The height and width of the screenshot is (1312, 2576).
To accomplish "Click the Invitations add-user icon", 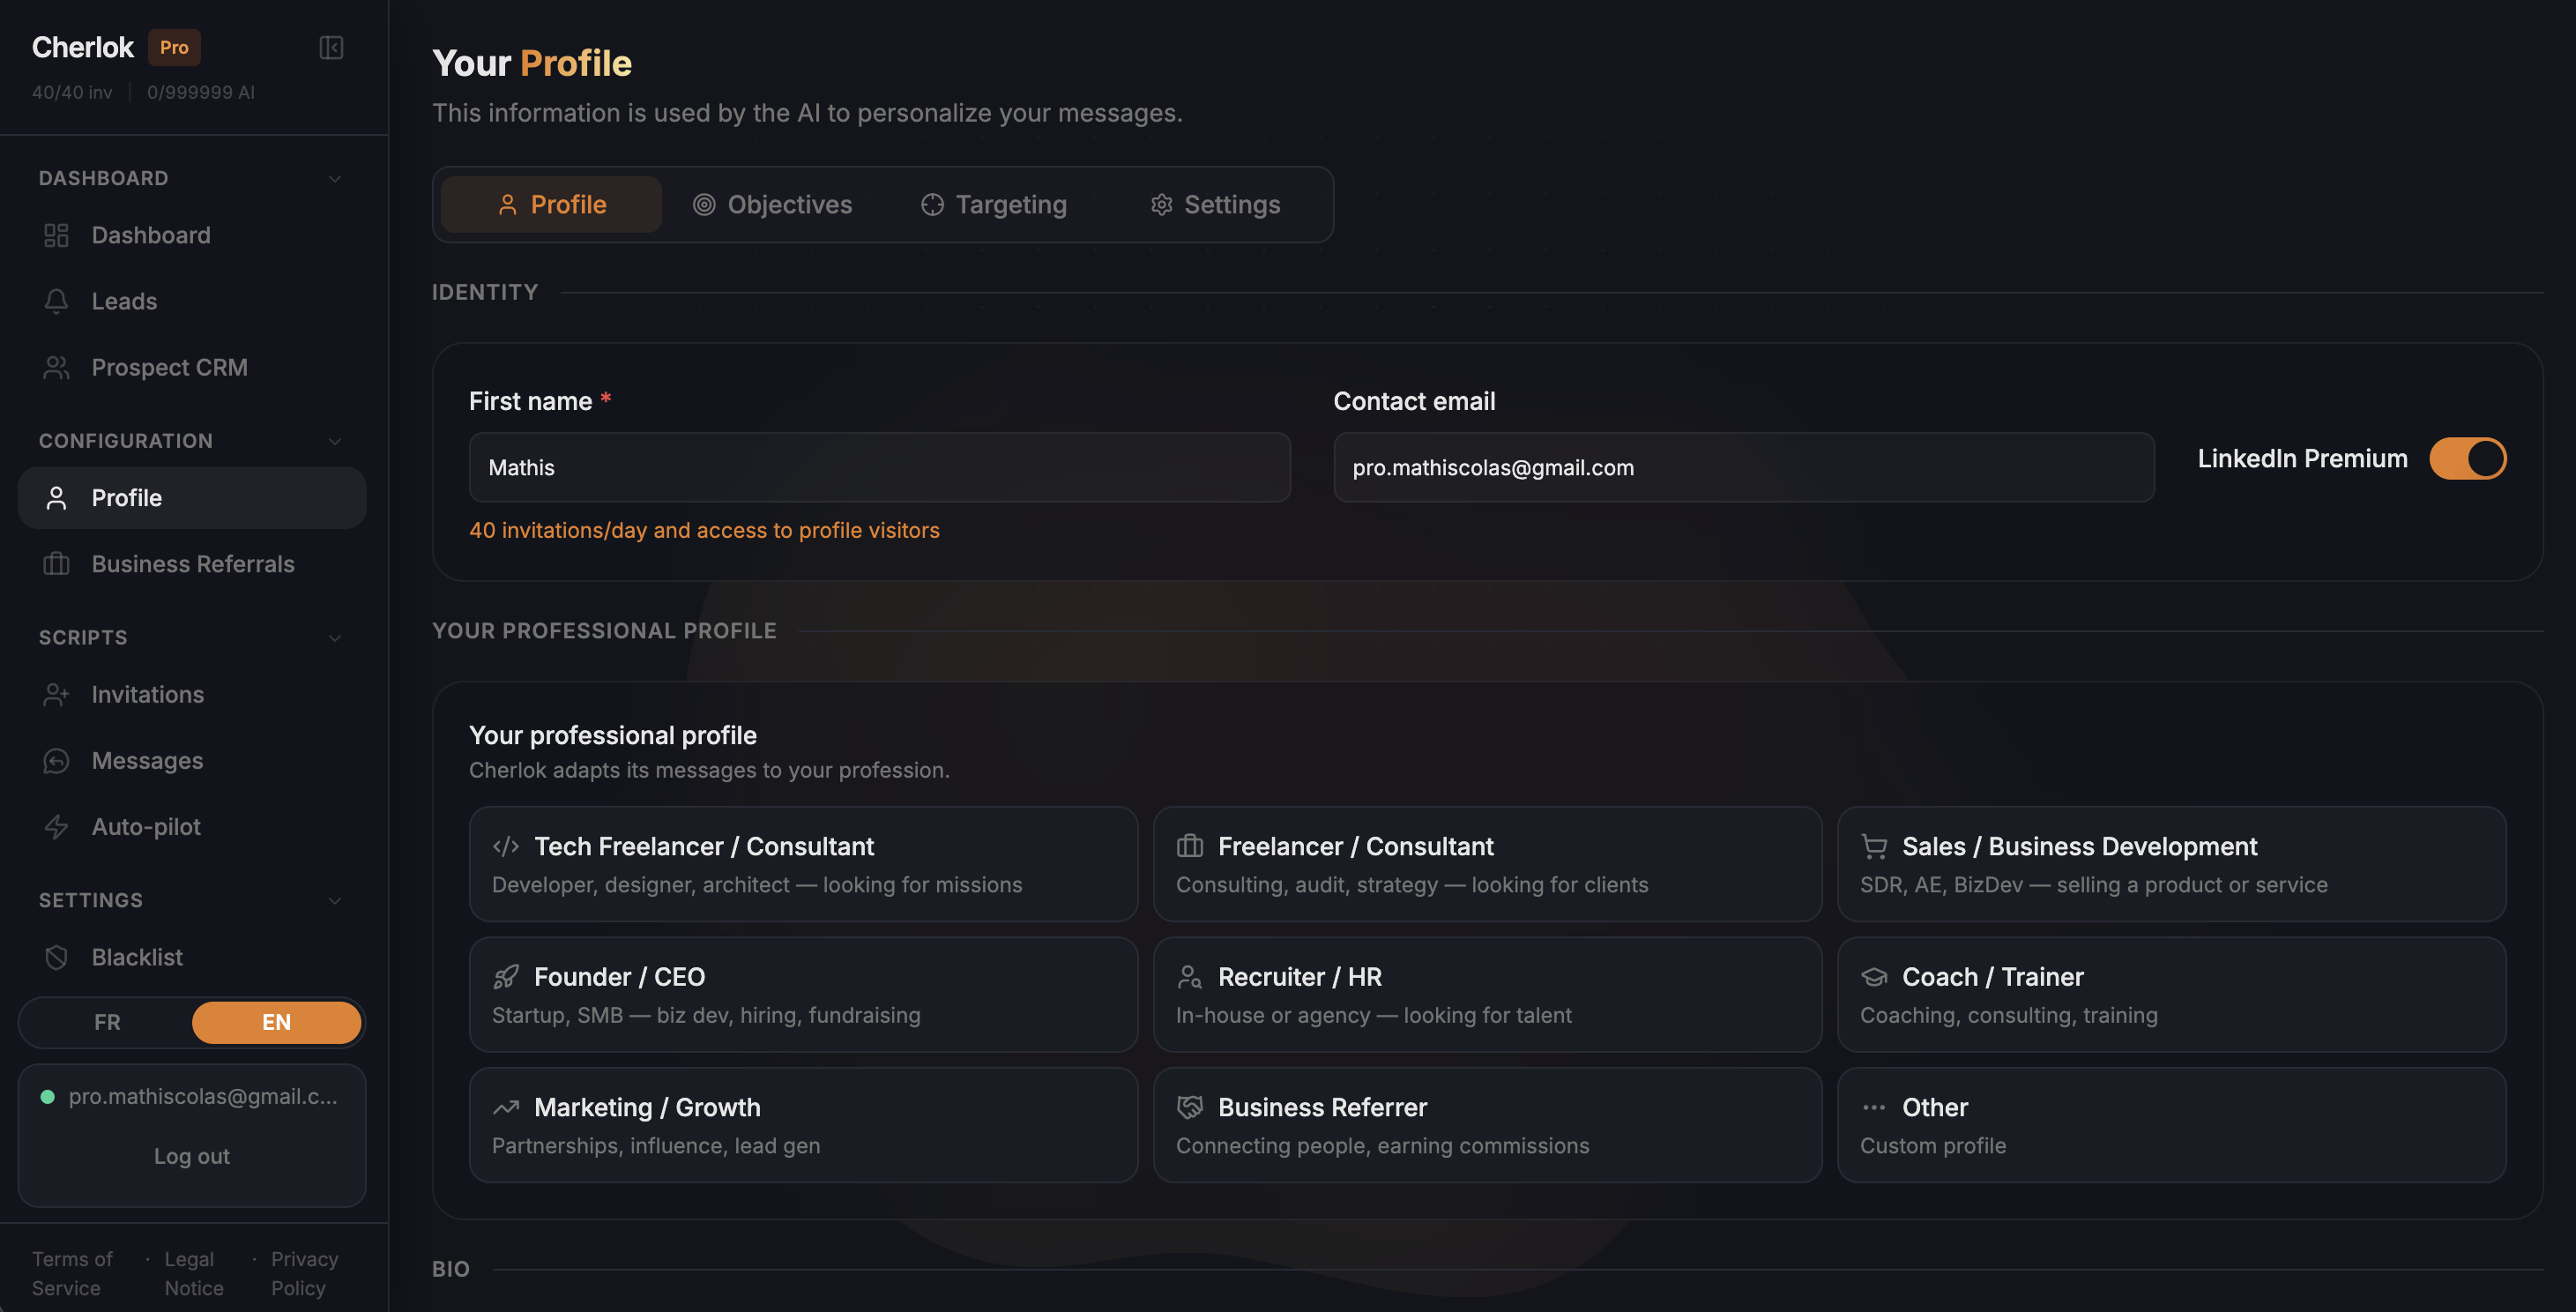I will click(x=56, y=695).
